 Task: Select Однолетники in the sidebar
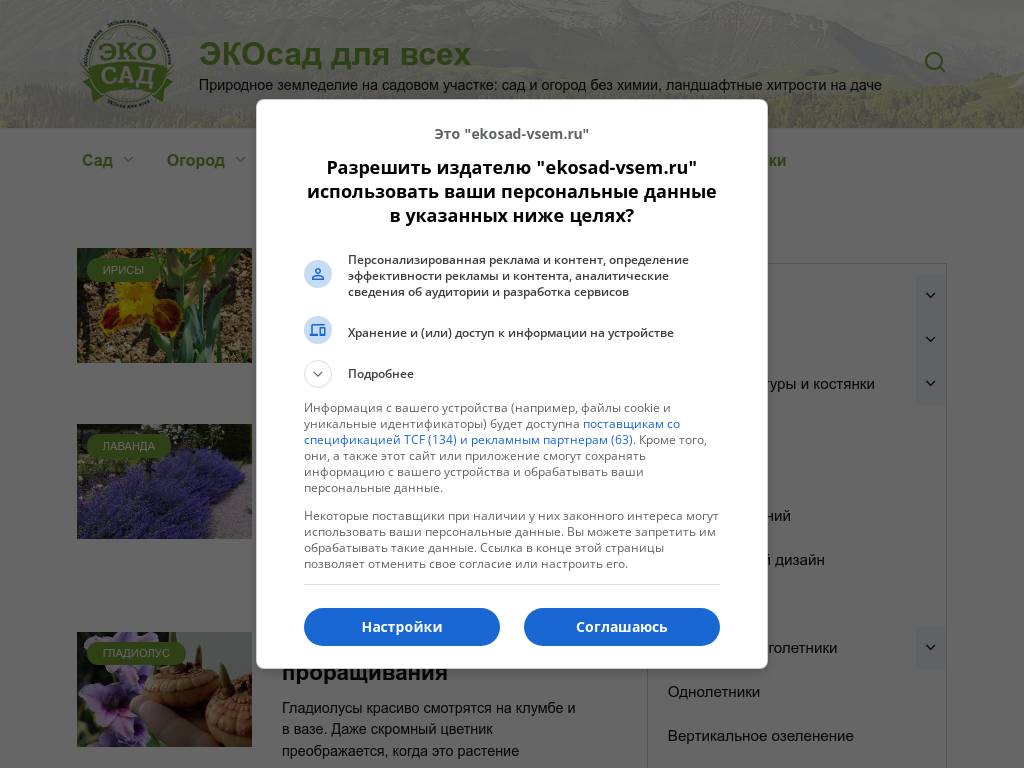coord(714,692)
